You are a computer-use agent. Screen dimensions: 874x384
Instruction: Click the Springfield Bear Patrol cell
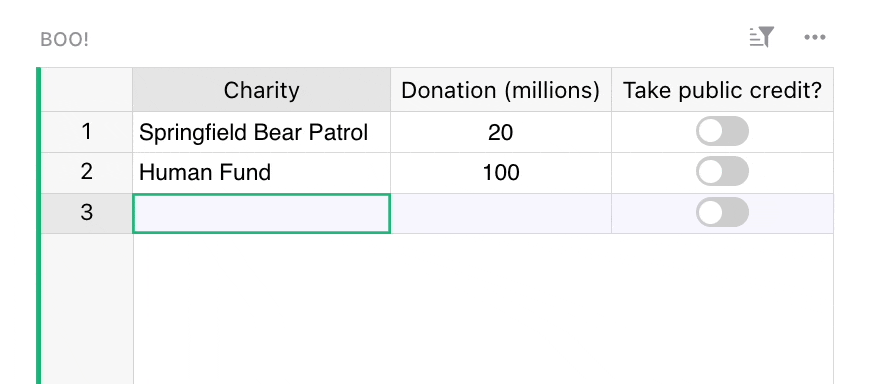[261, 132]
